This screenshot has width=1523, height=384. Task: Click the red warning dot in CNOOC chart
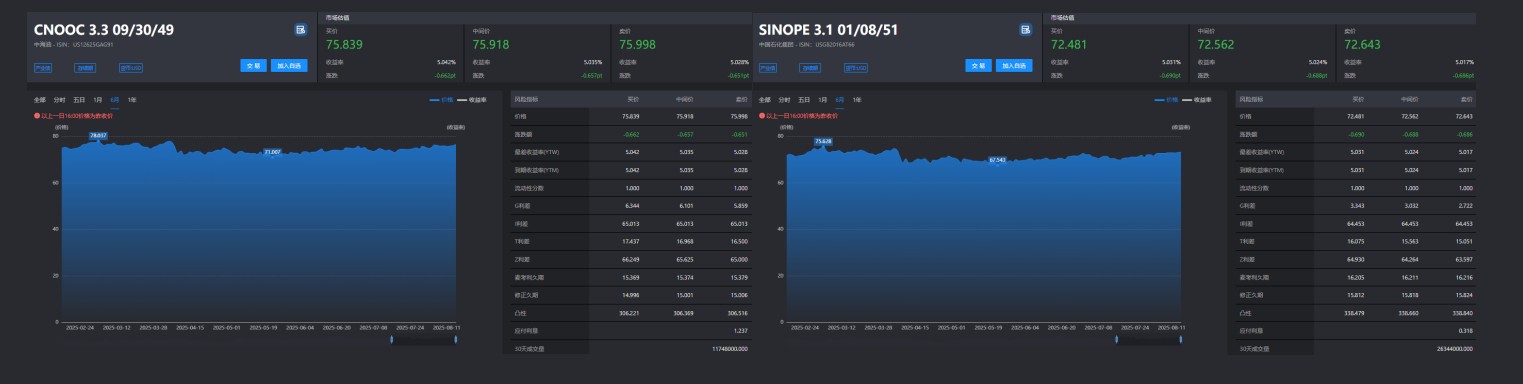click(37, 115)
